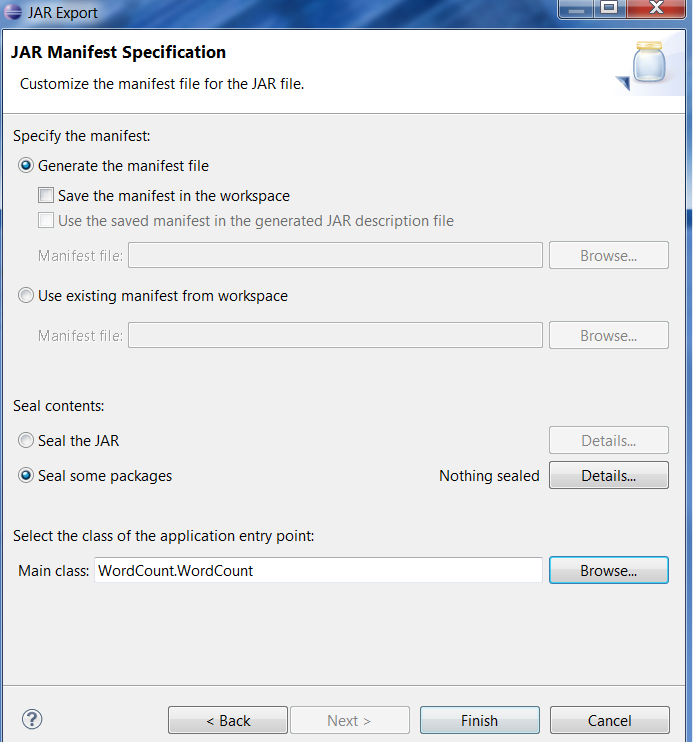Click 'Select the class of the application entry point' label

point(164,536)
